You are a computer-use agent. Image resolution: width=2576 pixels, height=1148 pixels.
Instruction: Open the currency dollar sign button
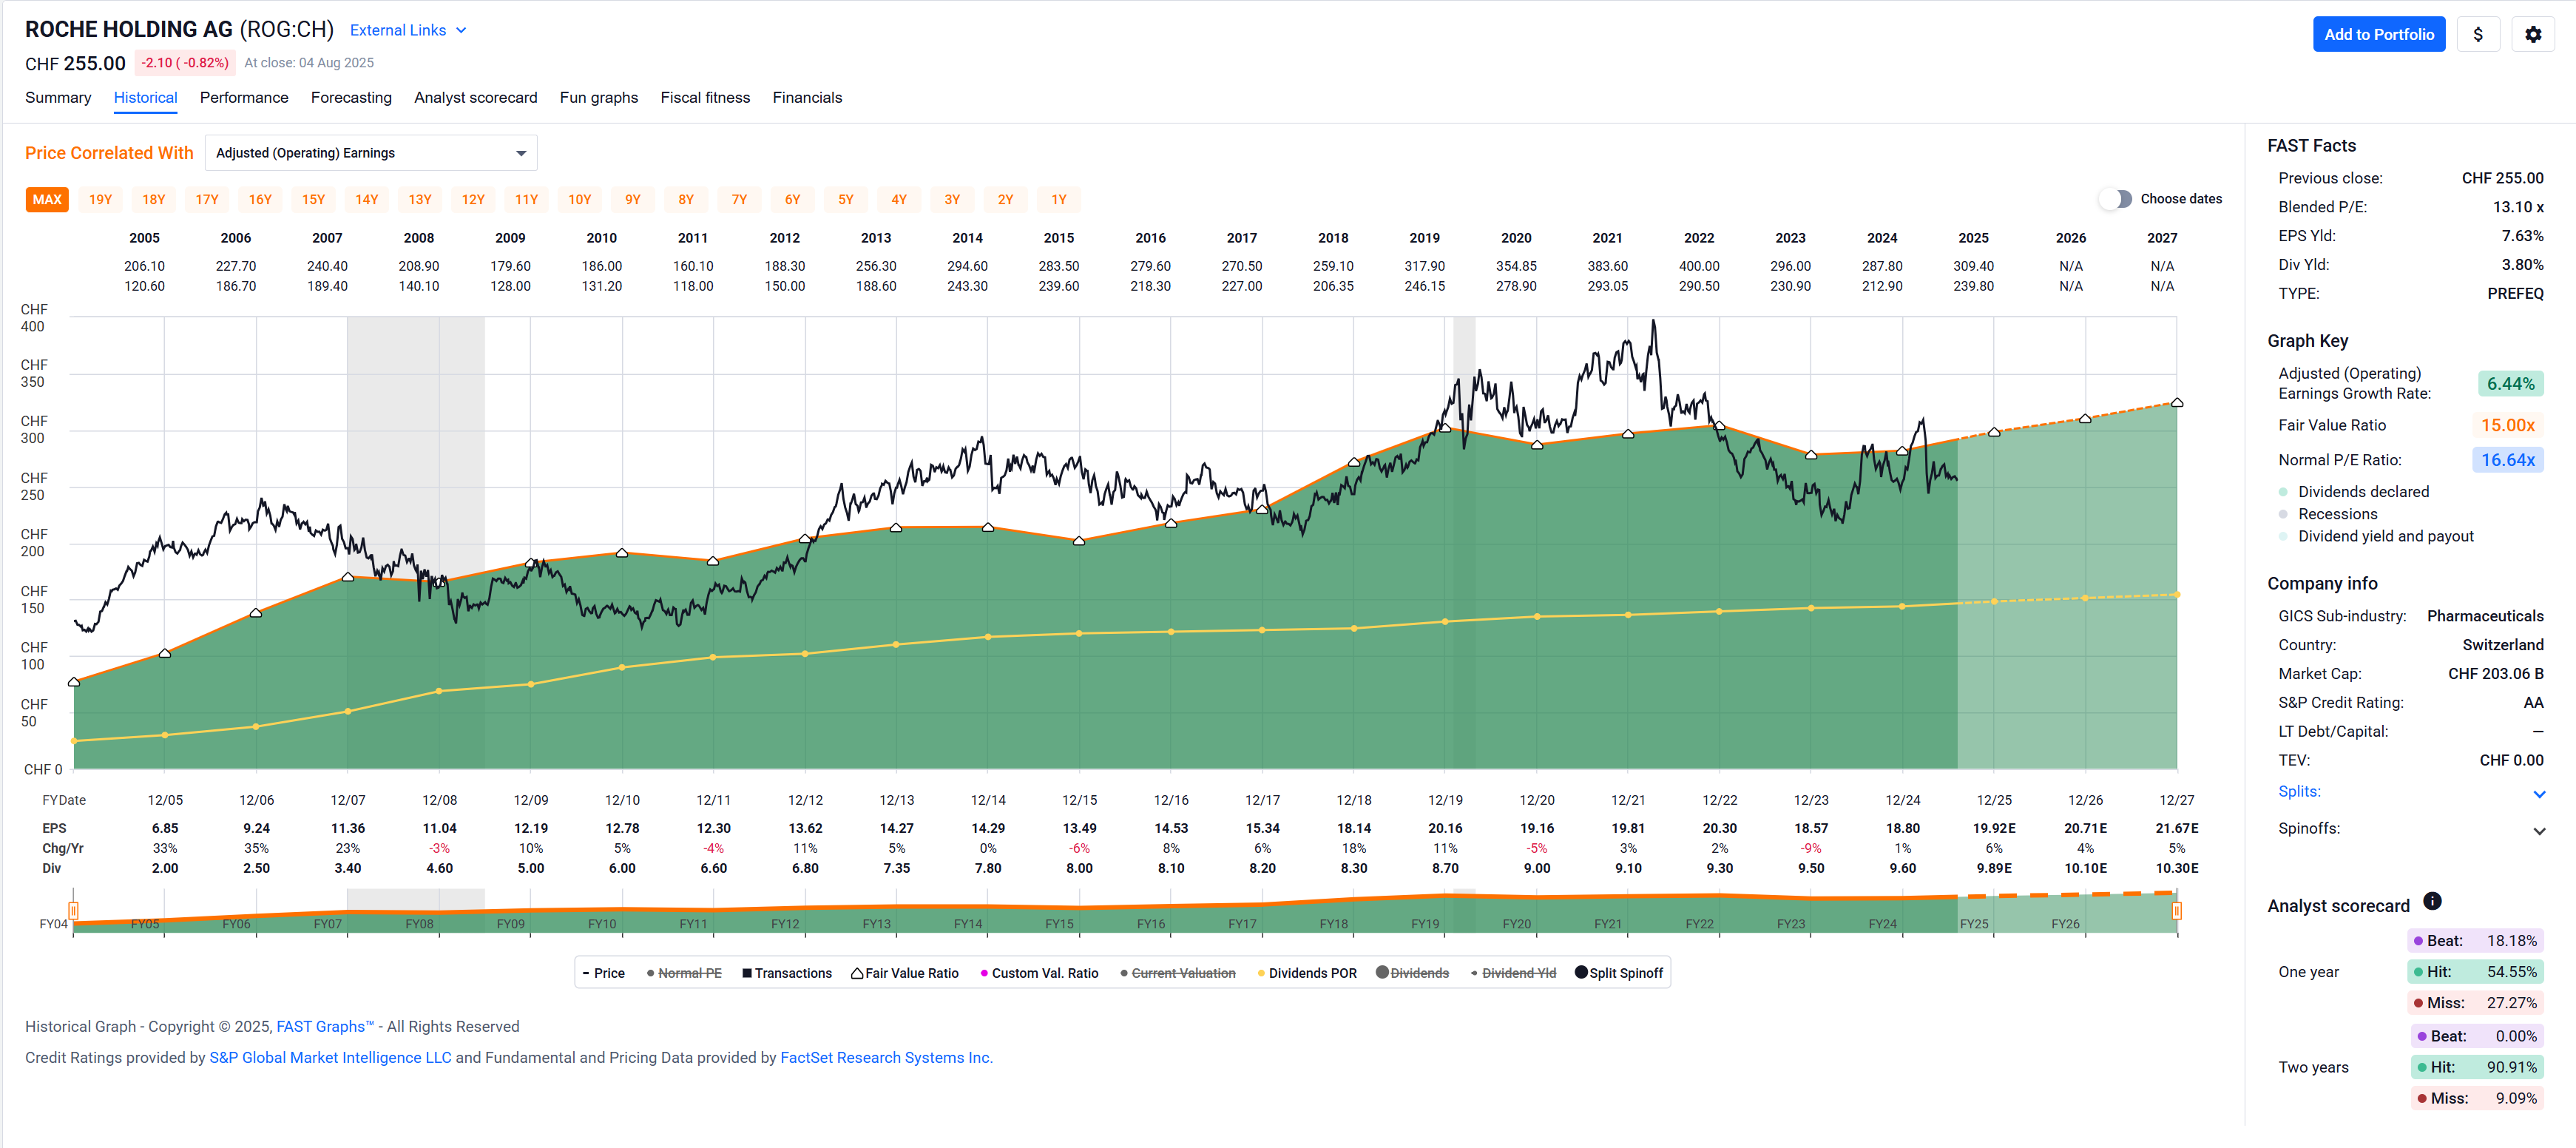(2478, 34)
